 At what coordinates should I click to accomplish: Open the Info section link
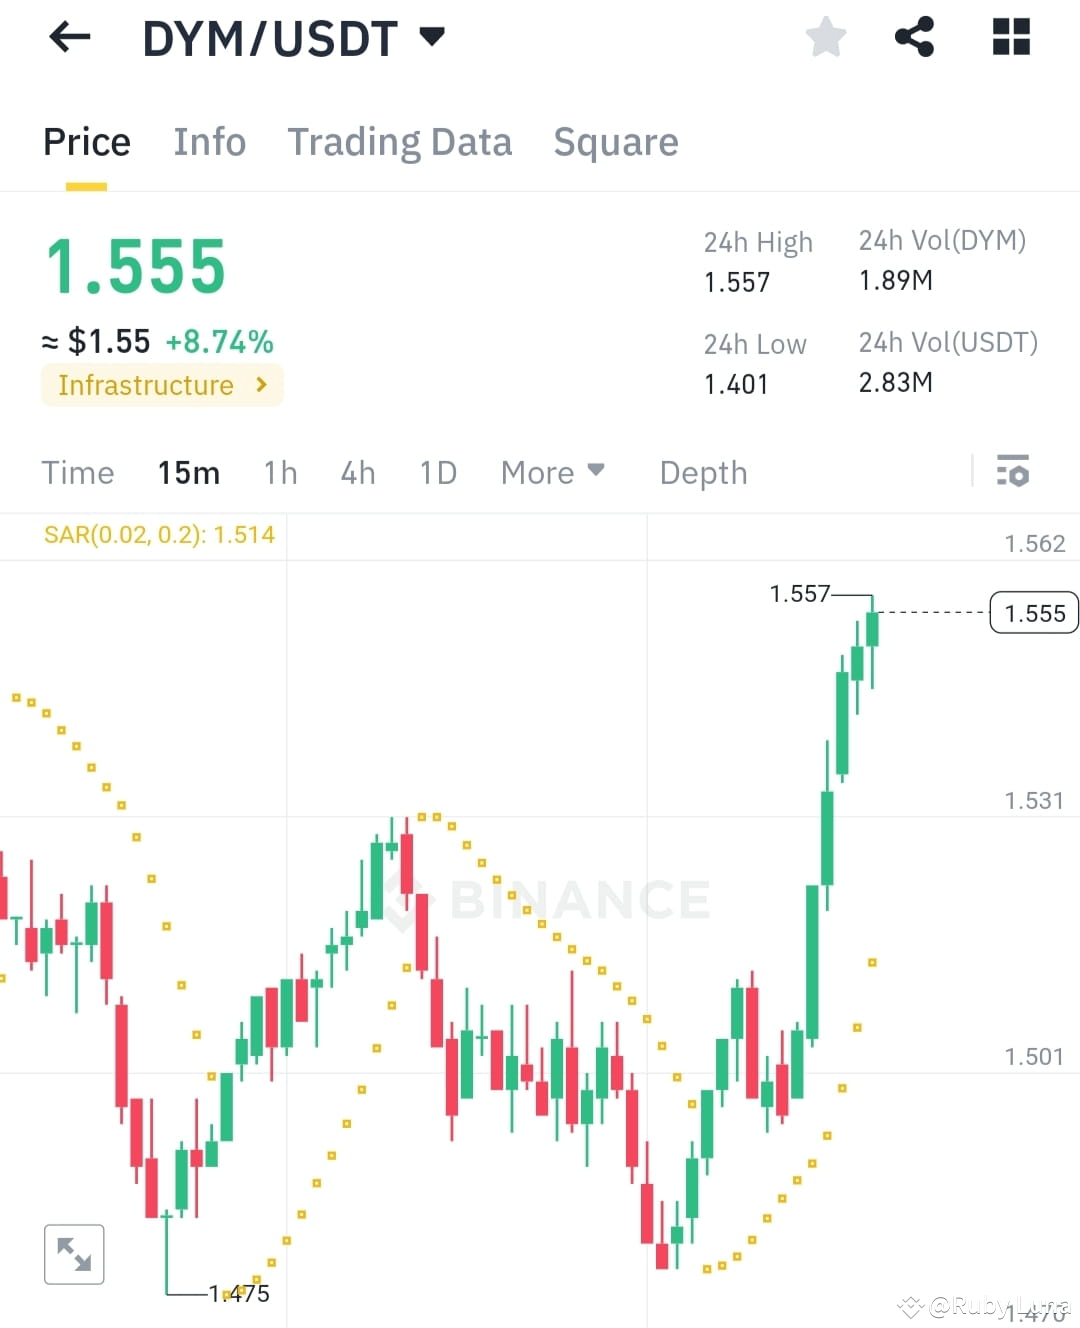[209, 142]
